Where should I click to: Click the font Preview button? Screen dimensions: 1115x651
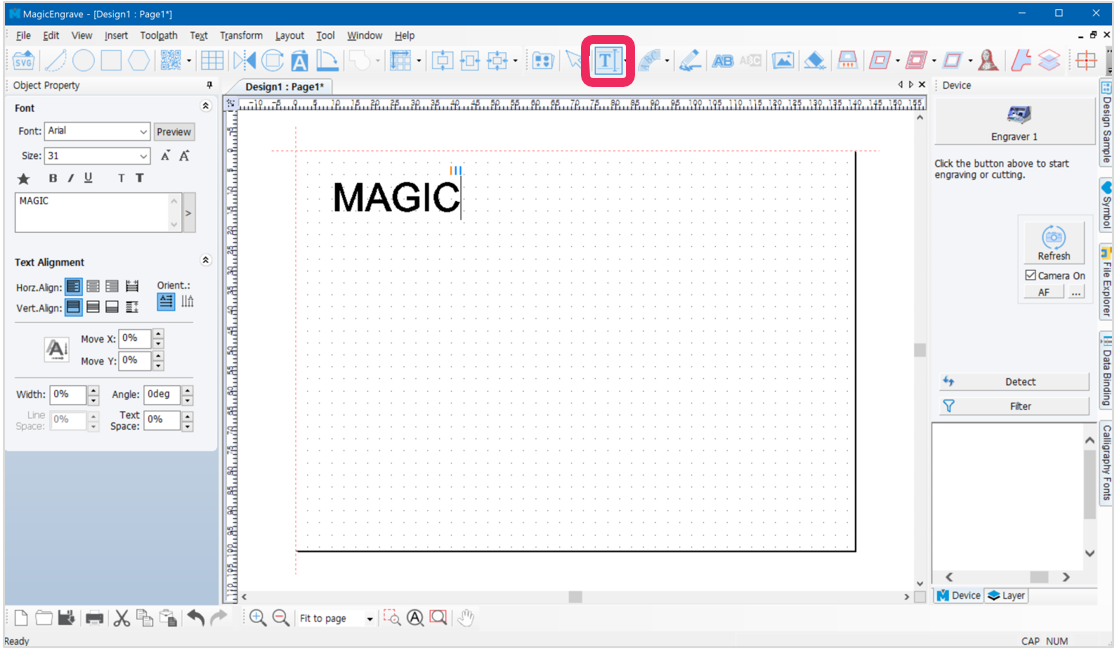pyautogui.click(x=174, y=132)
